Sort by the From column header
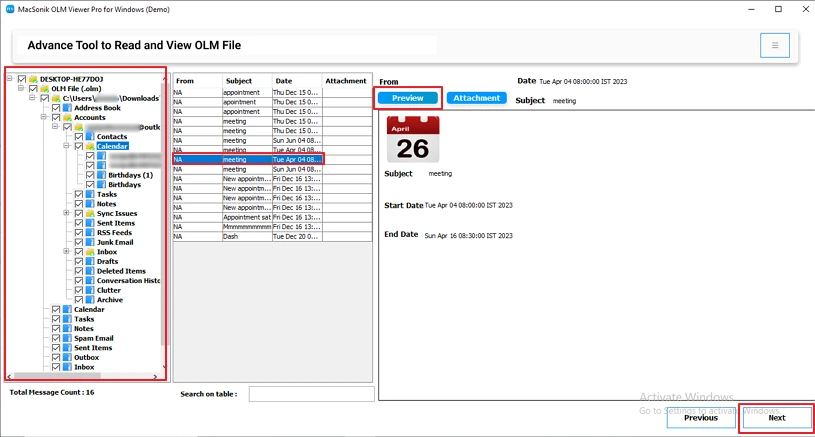The height and width of the screenshot is (437, 815). pyautogui.click(x=198, y=81)
